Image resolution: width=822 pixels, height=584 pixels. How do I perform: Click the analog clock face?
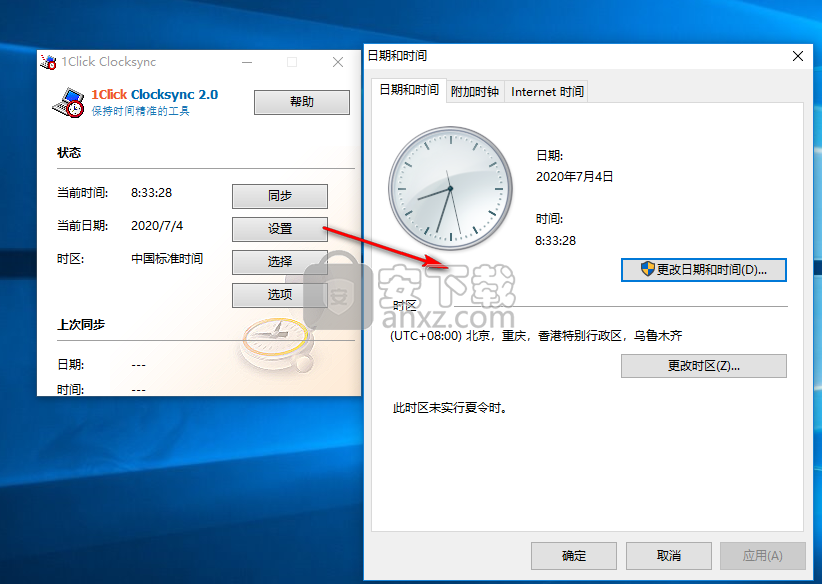[x=450, y=188]
